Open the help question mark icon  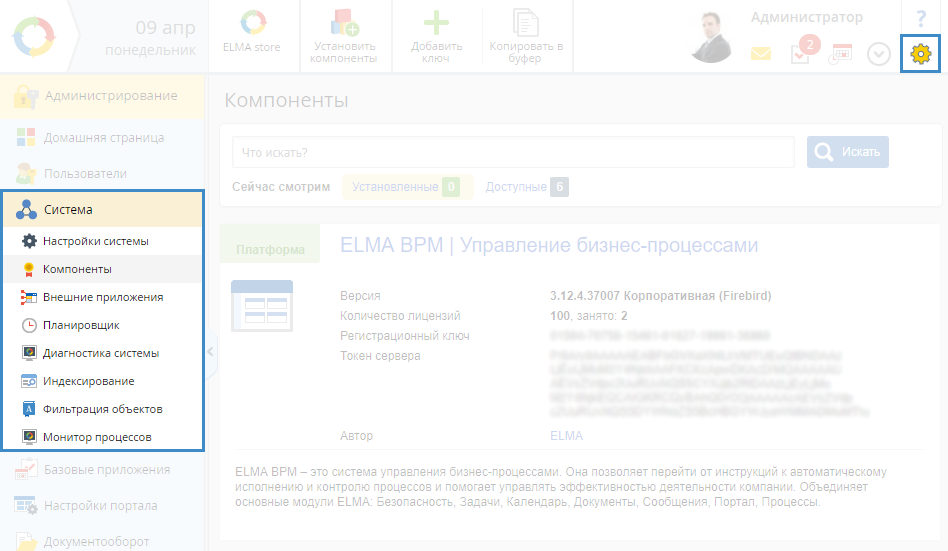(921, 18)
